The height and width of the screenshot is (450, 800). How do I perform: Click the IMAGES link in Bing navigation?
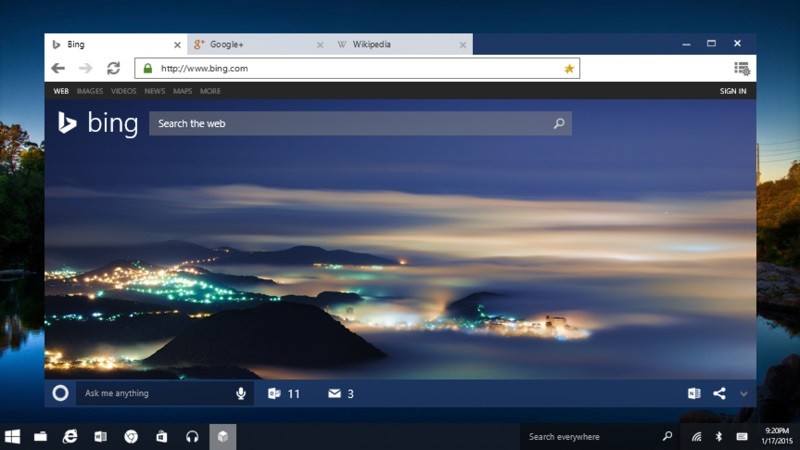coord(90,91)
